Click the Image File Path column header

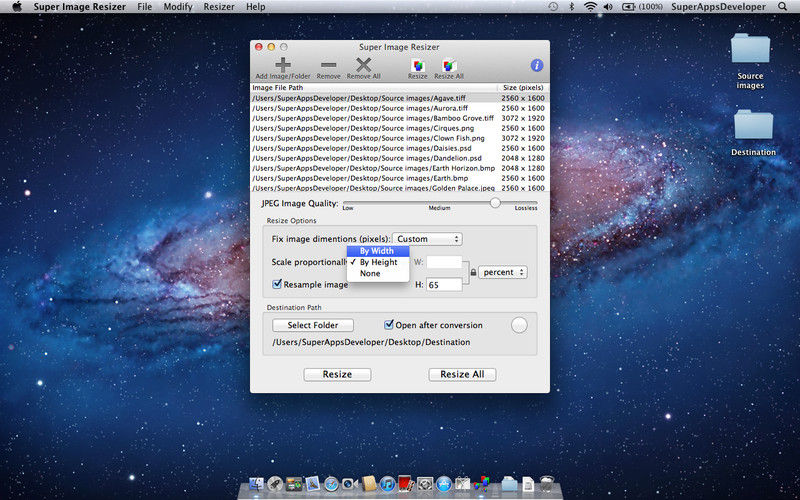click(373, 88)
